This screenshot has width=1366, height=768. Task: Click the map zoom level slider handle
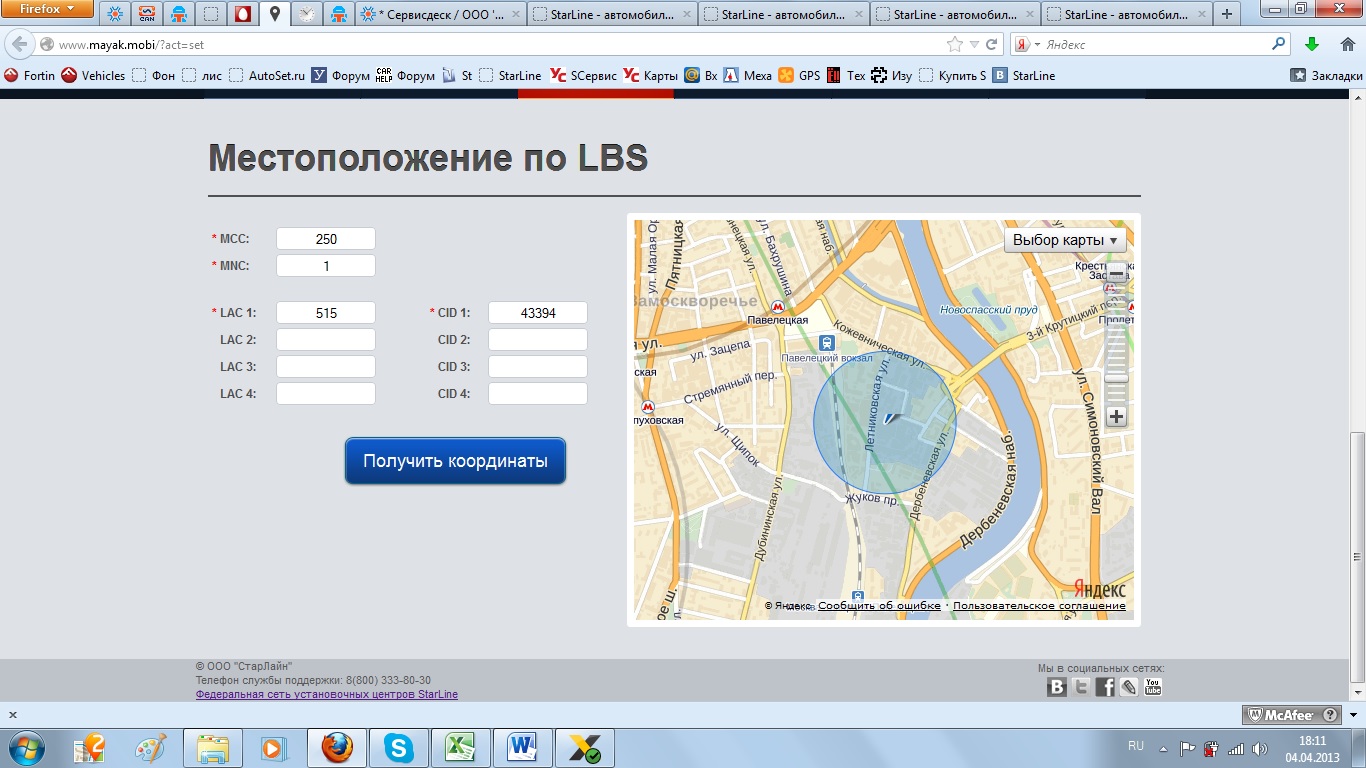[1117, 378]
